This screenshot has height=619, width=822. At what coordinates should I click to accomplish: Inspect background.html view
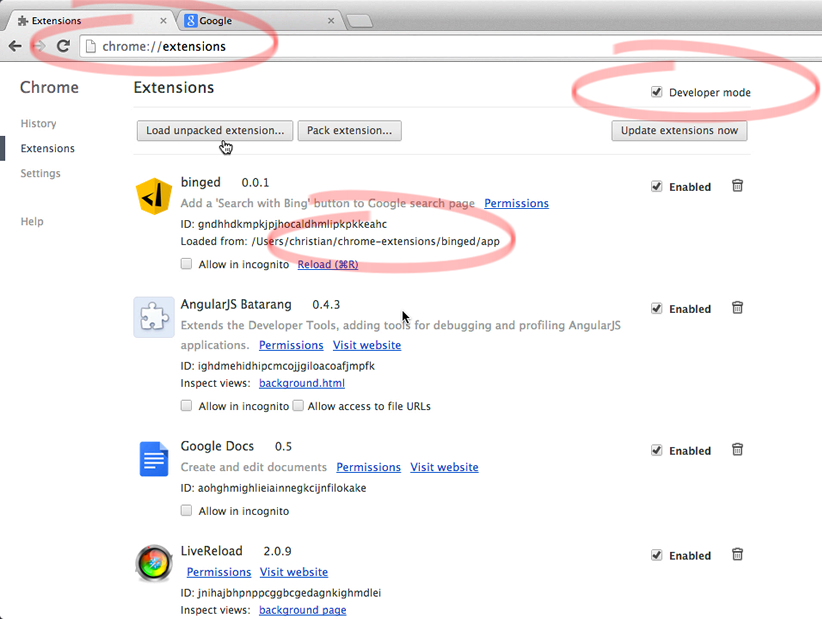coord(302,383)
